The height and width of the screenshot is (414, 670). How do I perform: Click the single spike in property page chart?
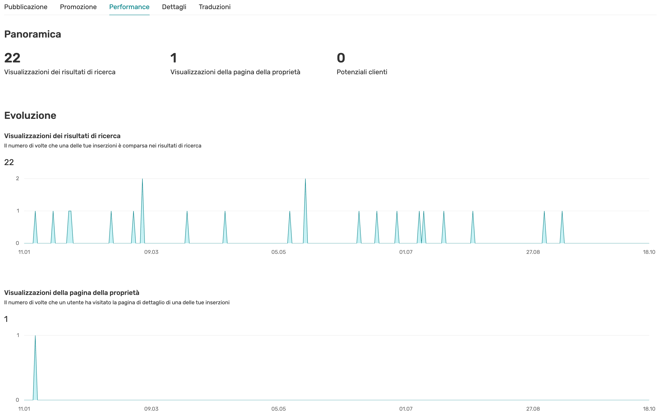pyautogui.click(x=35, y=368)
